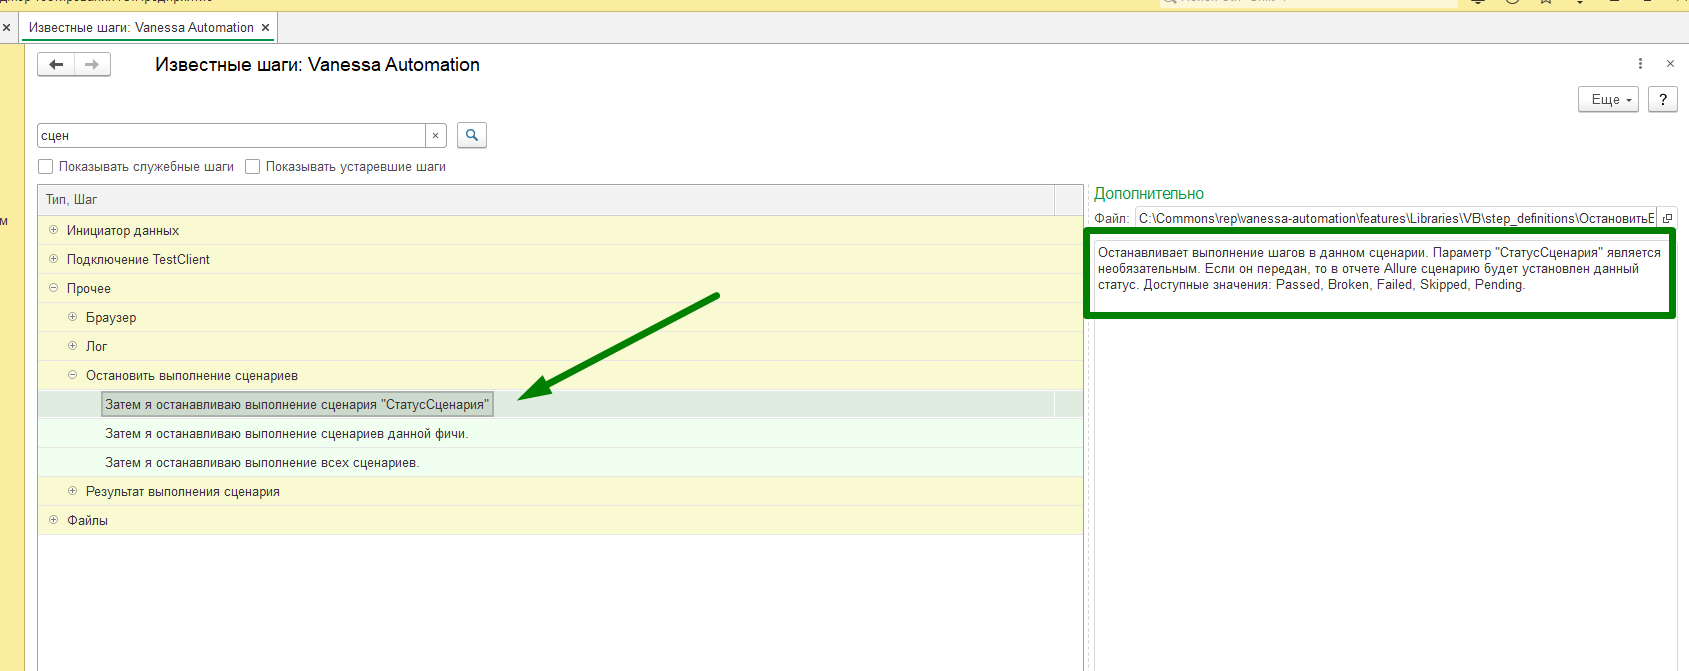Go back with the left arrow button
The height and width of the screenshot is (671, 1689).
tap(56, 65)
